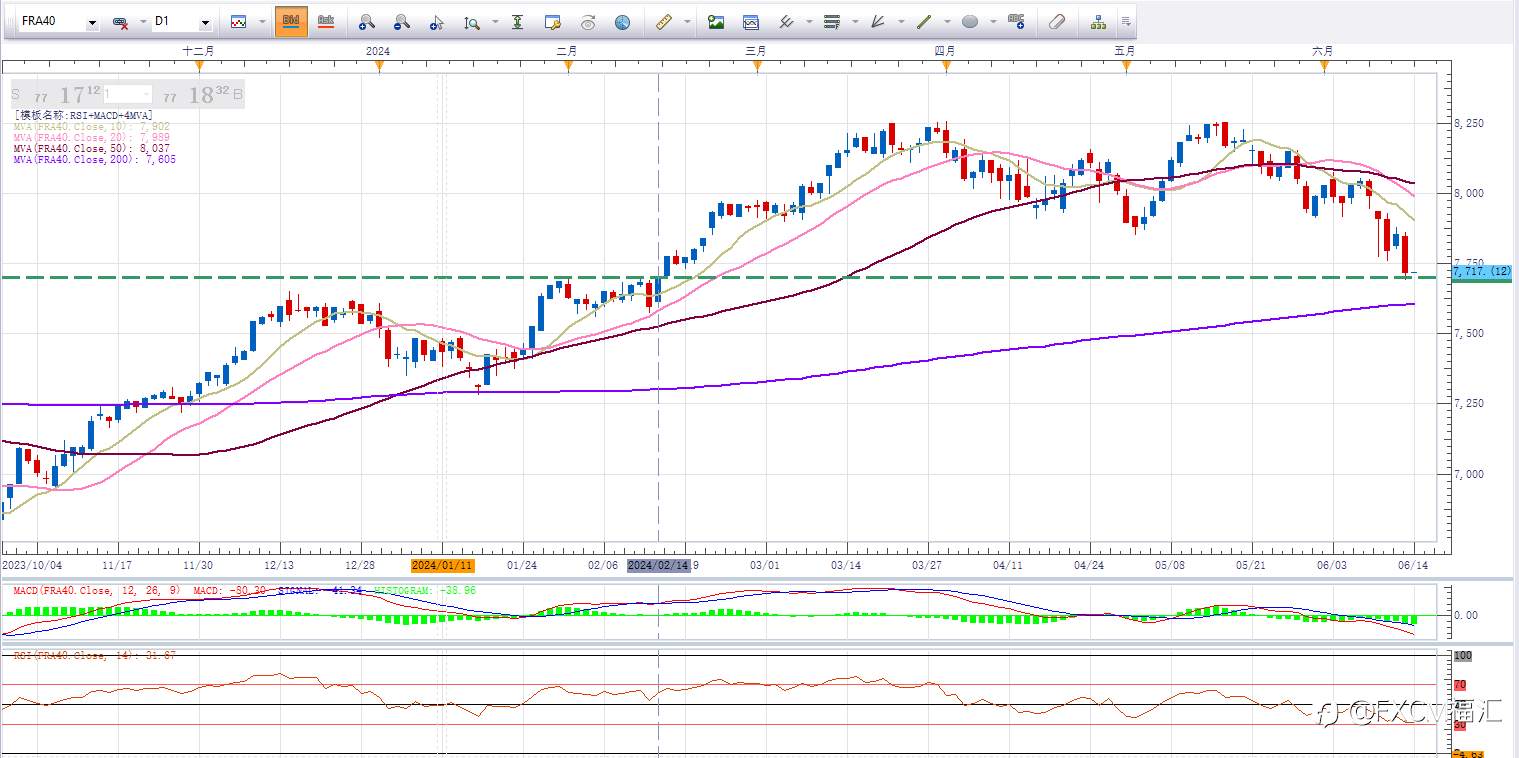
Task: Expand the ruler tool dropdown arrow
Action: (686, 22)
